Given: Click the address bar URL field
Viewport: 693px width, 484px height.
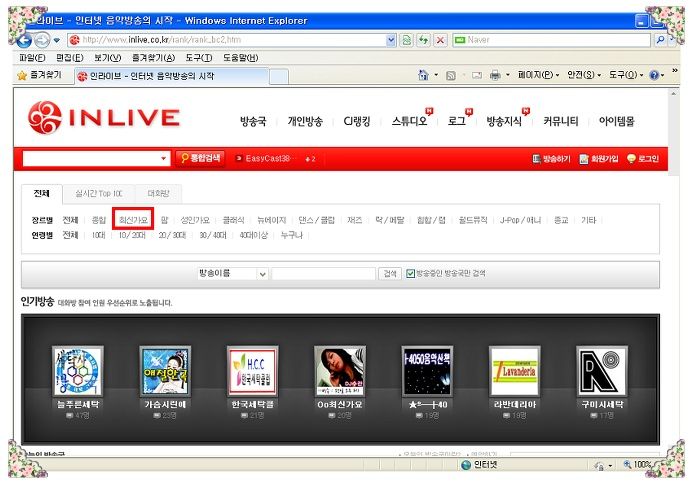Looking at the screenshot, I should tap(228, 40).
